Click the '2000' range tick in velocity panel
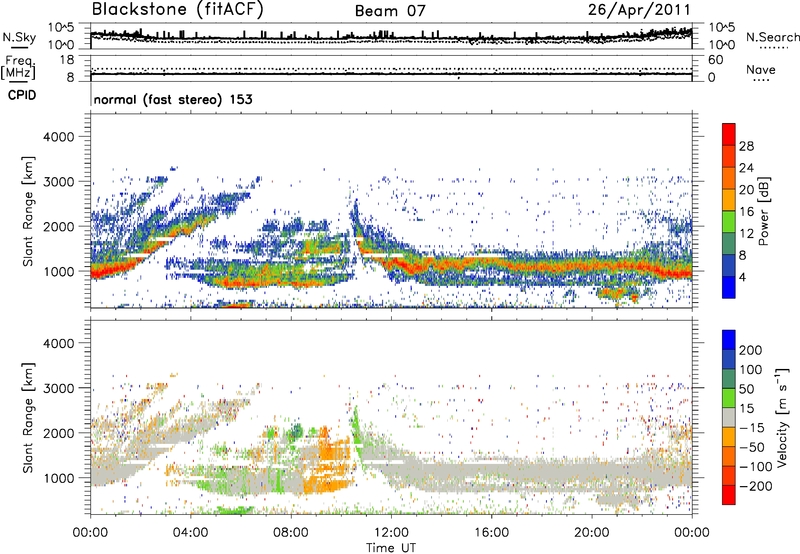Viewport: 800px width, 554px height. 58,433
